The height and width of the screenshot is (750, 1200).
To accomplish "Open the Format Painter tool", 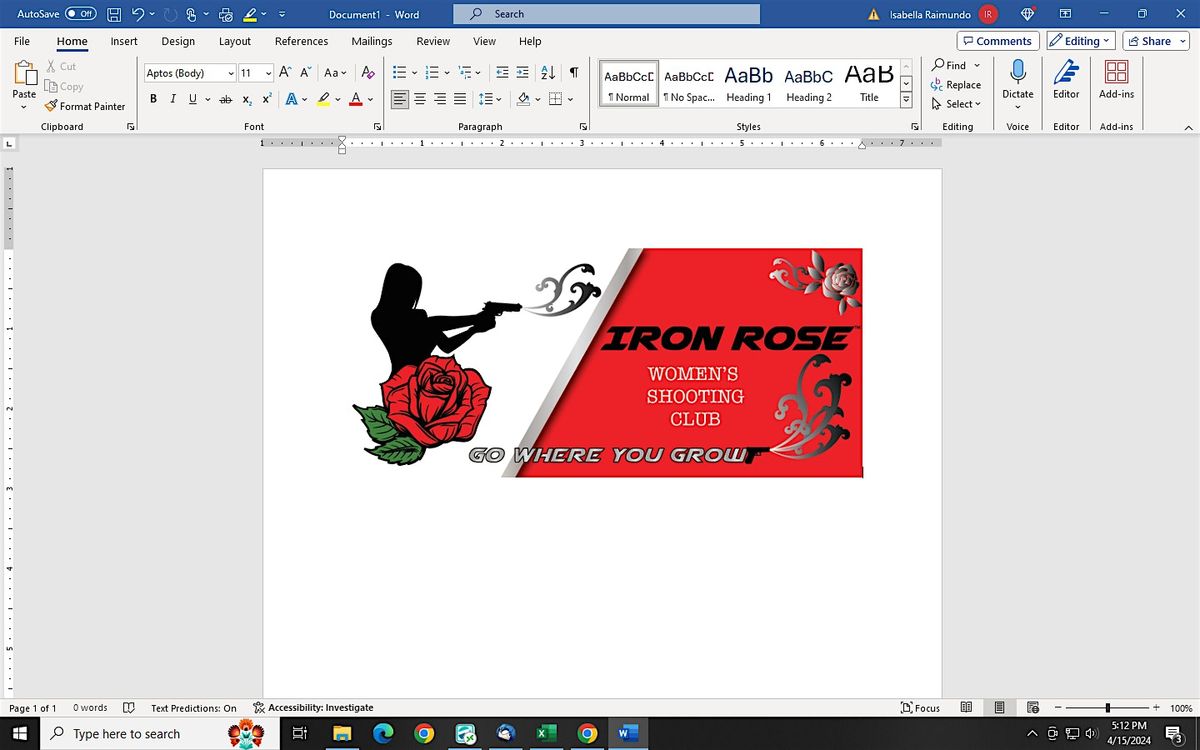I will pyautogui.click(x=86, y=106).
